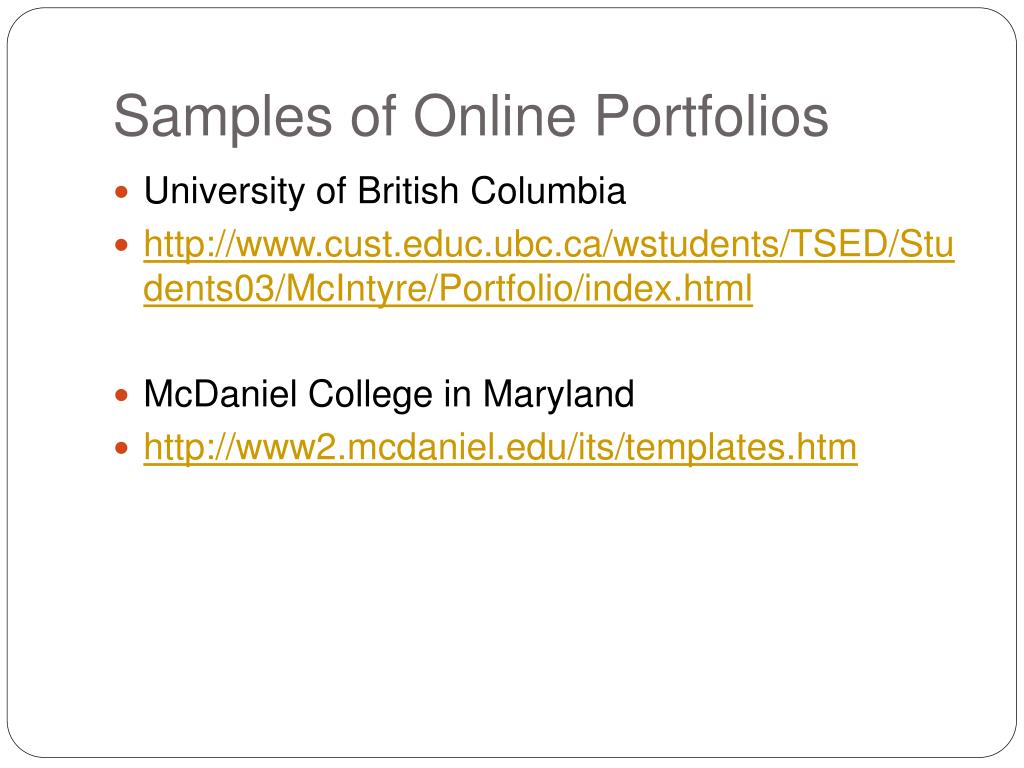Open the cust.educ.ubc.ca portfolio link
The height and width of the screenshot is (768, 1024).
[x=549, y=266]
